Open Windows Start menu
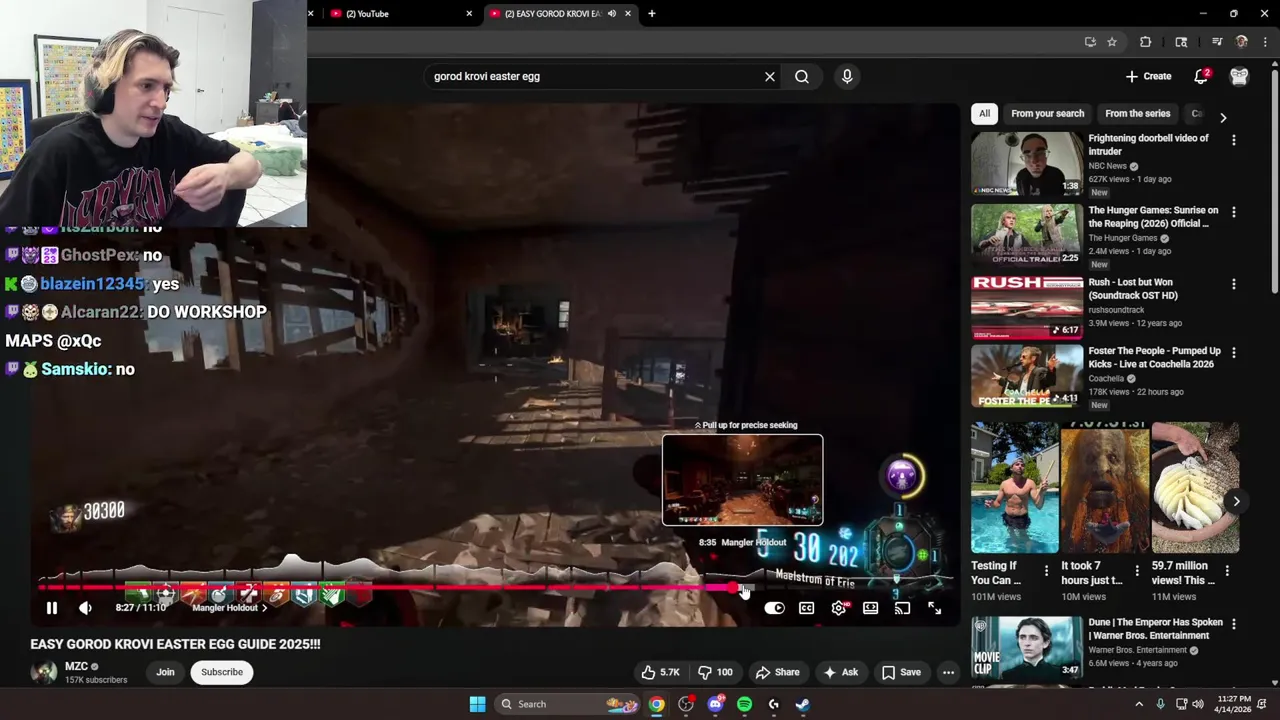The height and width of the screenshot is (720, 1280). (477, 704)
